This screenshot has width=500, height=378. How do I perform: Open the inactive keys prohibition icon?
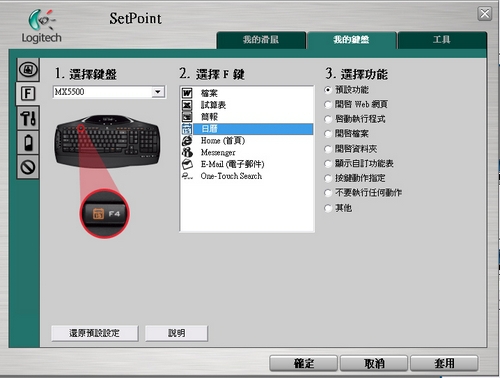28,167
